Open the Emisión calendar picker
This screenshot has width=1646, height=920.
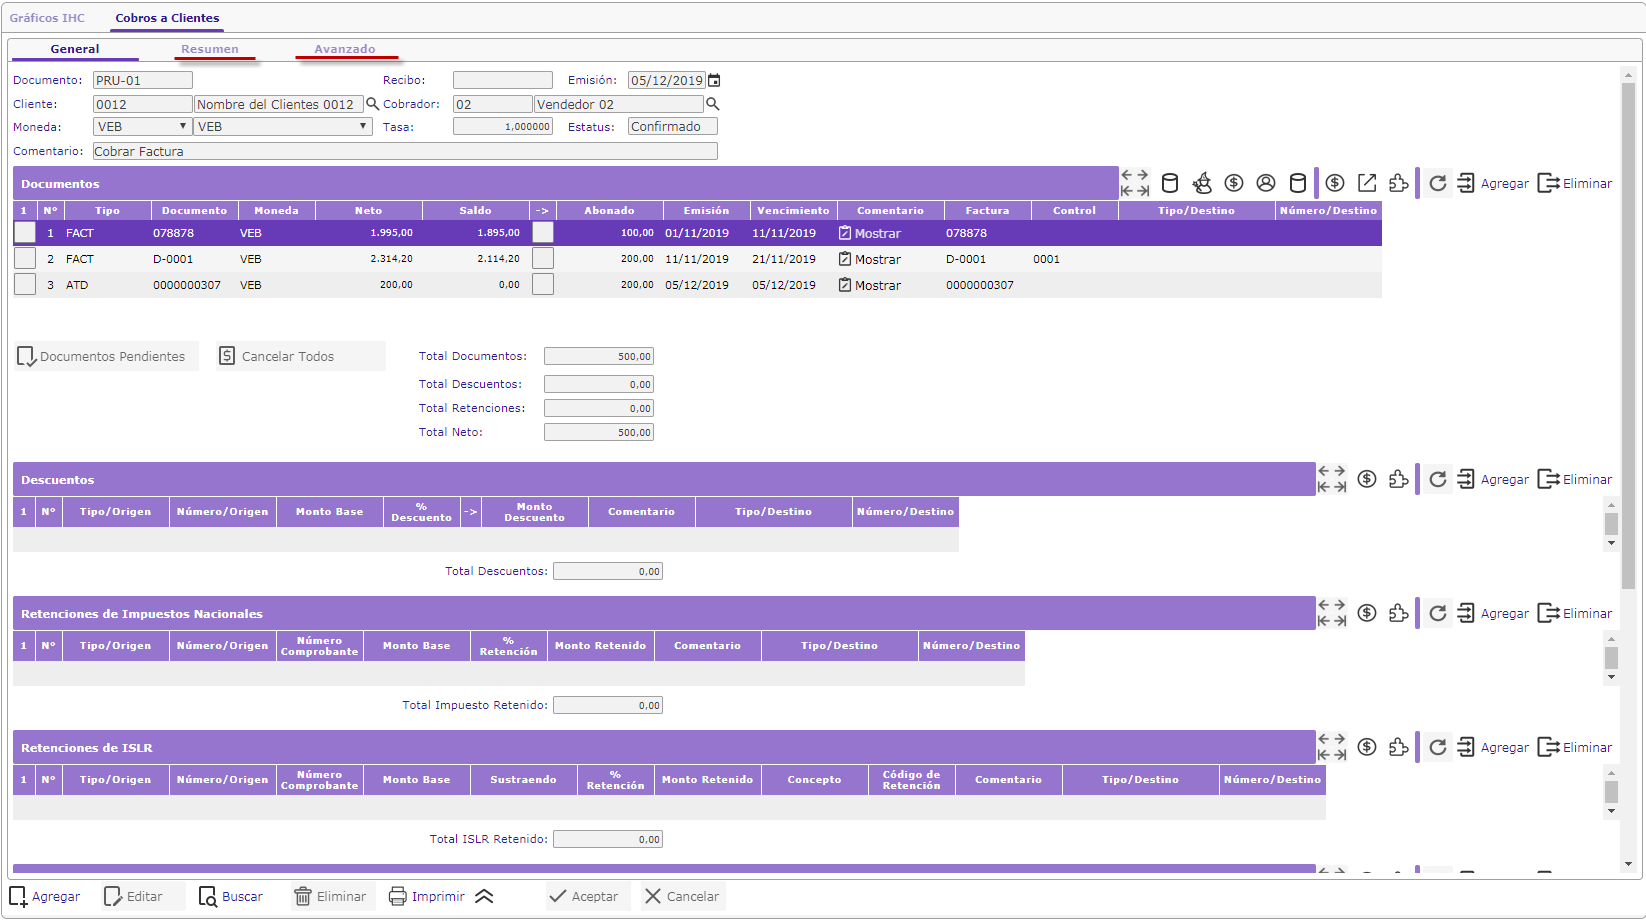[x=714, y=80]
